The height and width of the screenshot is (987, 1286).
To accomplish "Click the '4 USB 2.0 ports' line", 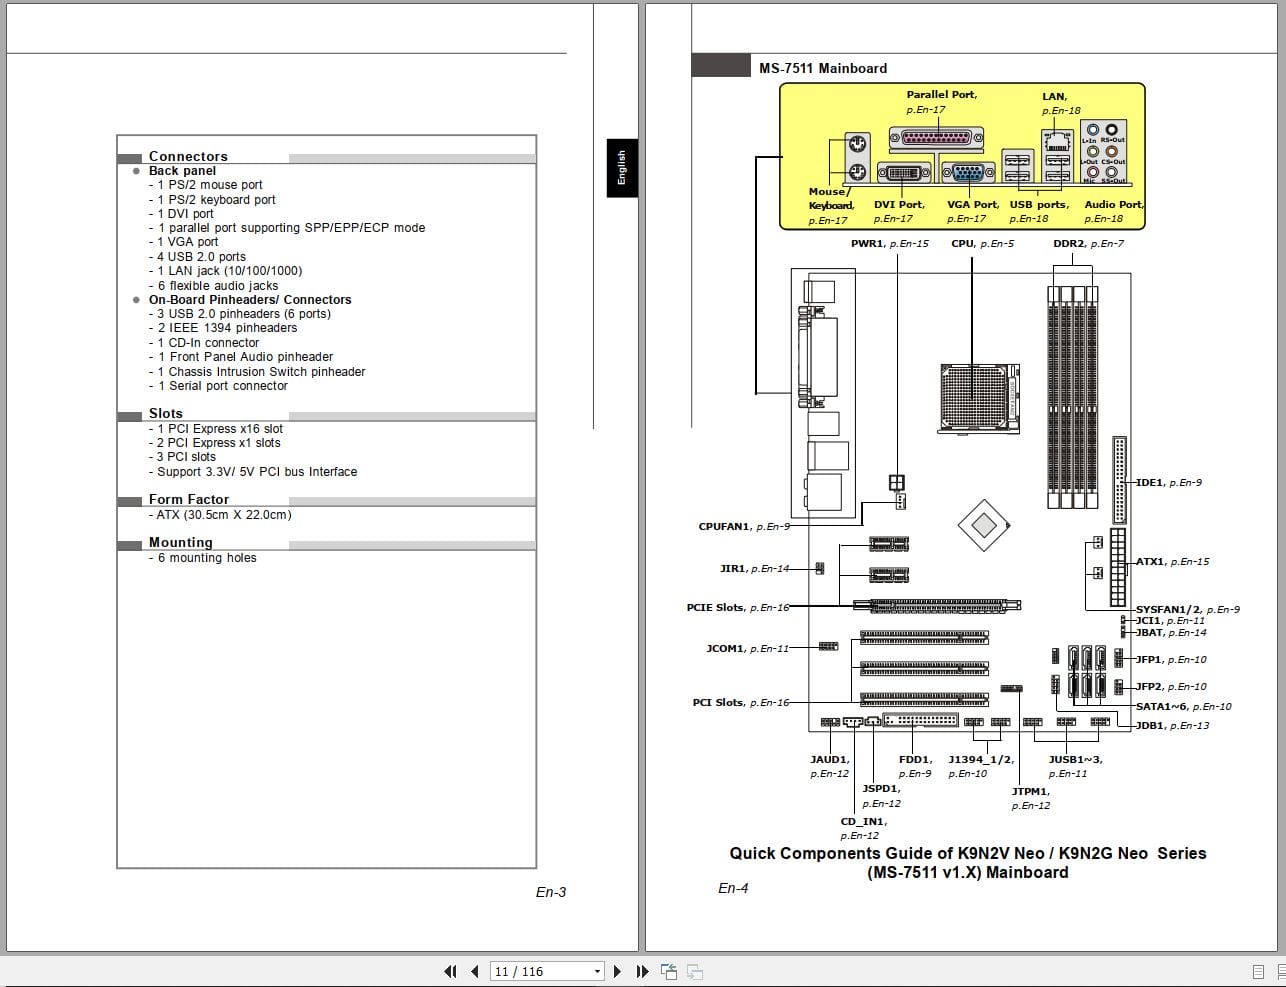I will (197, 256).
